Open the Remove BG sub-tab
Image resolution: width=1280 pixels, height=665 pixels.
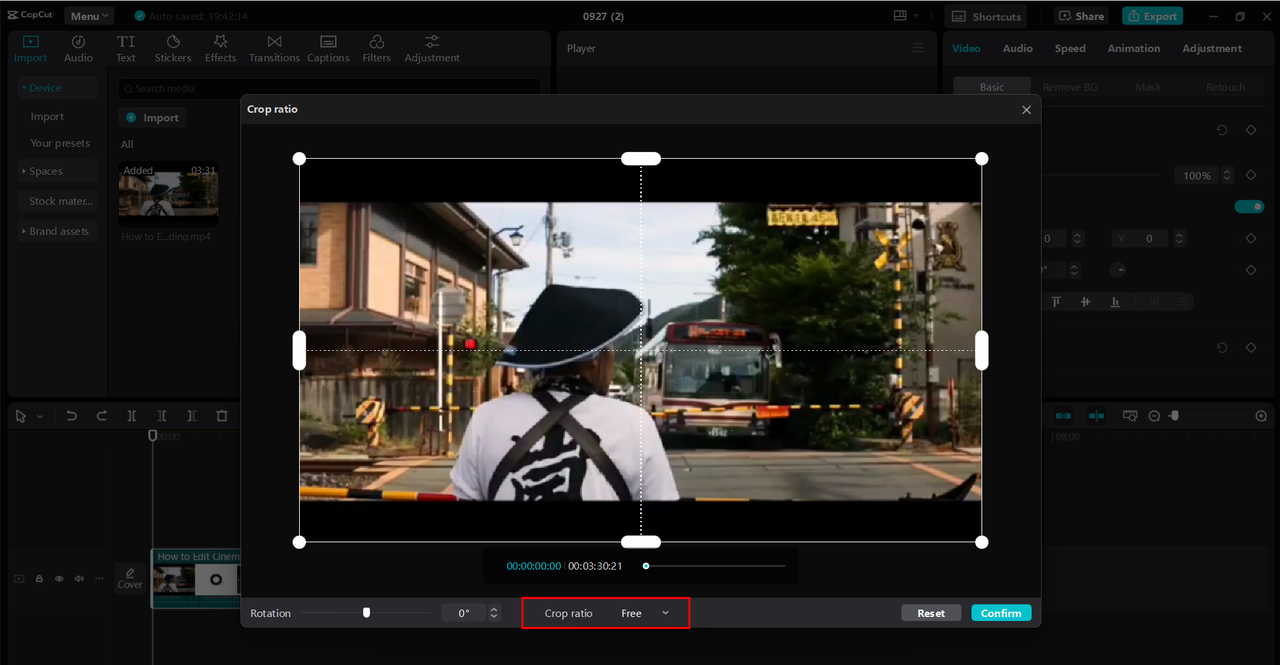tap(1070, 87)
